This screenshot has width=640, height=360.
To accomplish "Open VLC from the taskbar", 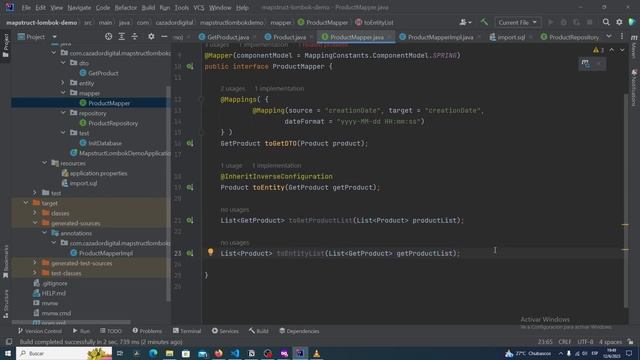I will coord(316,353).
